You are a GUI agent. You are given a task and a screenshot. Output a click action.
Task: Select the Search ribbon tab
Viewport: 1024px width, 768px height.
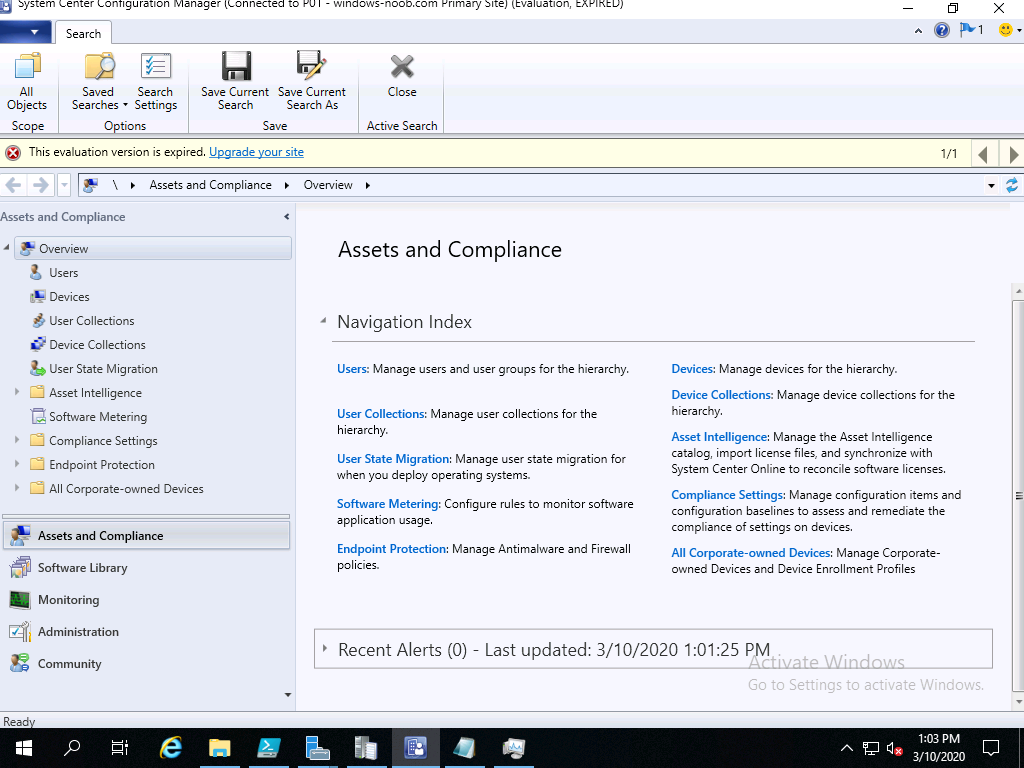83,34
